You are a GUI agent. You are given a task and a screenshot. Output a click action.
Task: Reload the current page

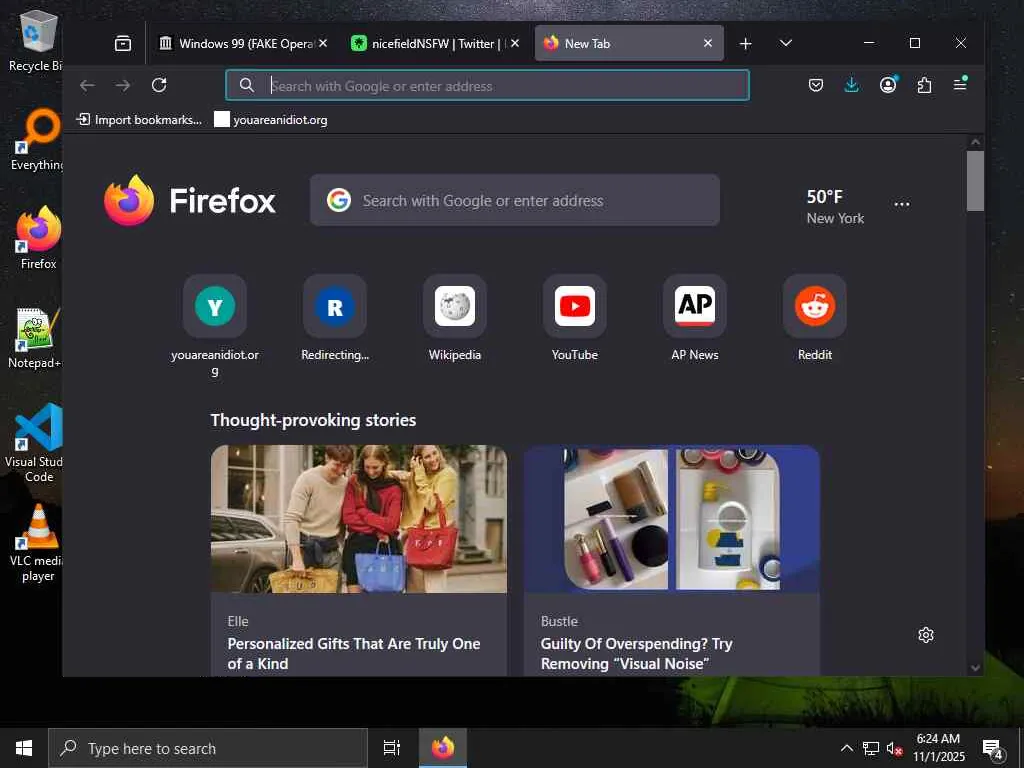pyautogui.click(x=159, y=85)
